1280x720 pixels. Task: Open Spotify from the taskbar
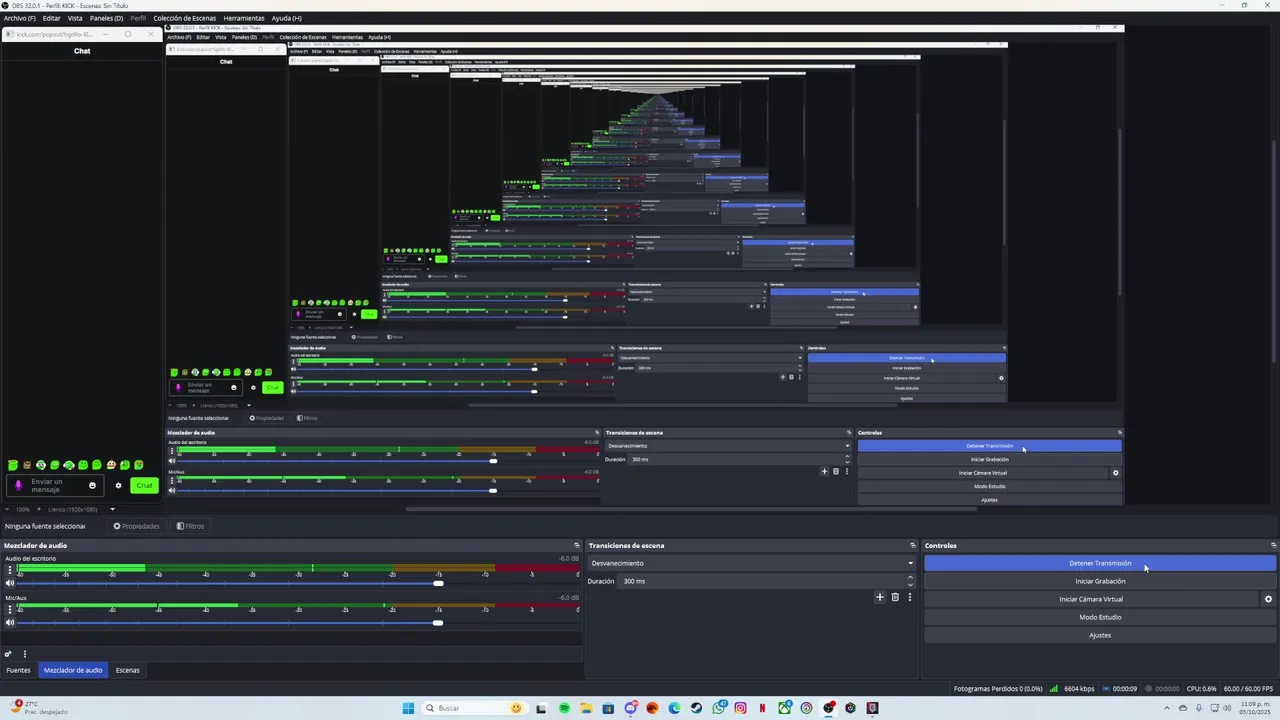(565, 708)
